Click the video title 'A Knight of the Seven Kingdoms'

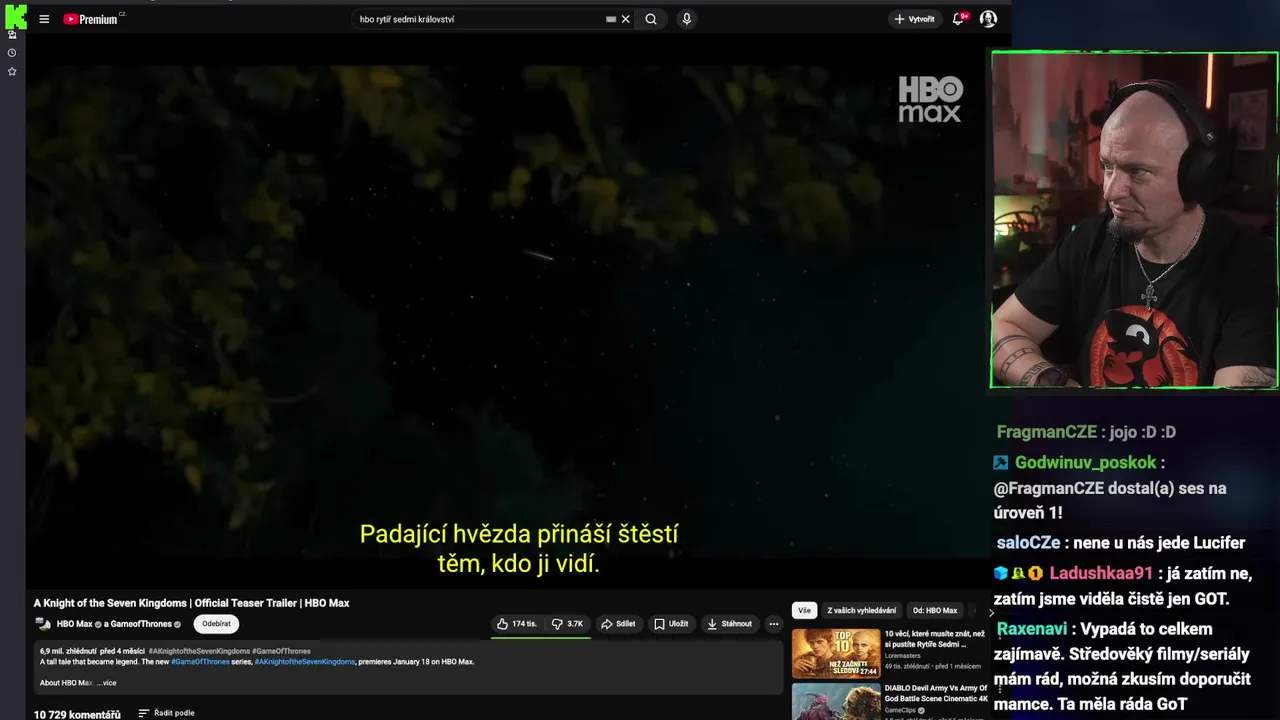[x=191, y=603]
